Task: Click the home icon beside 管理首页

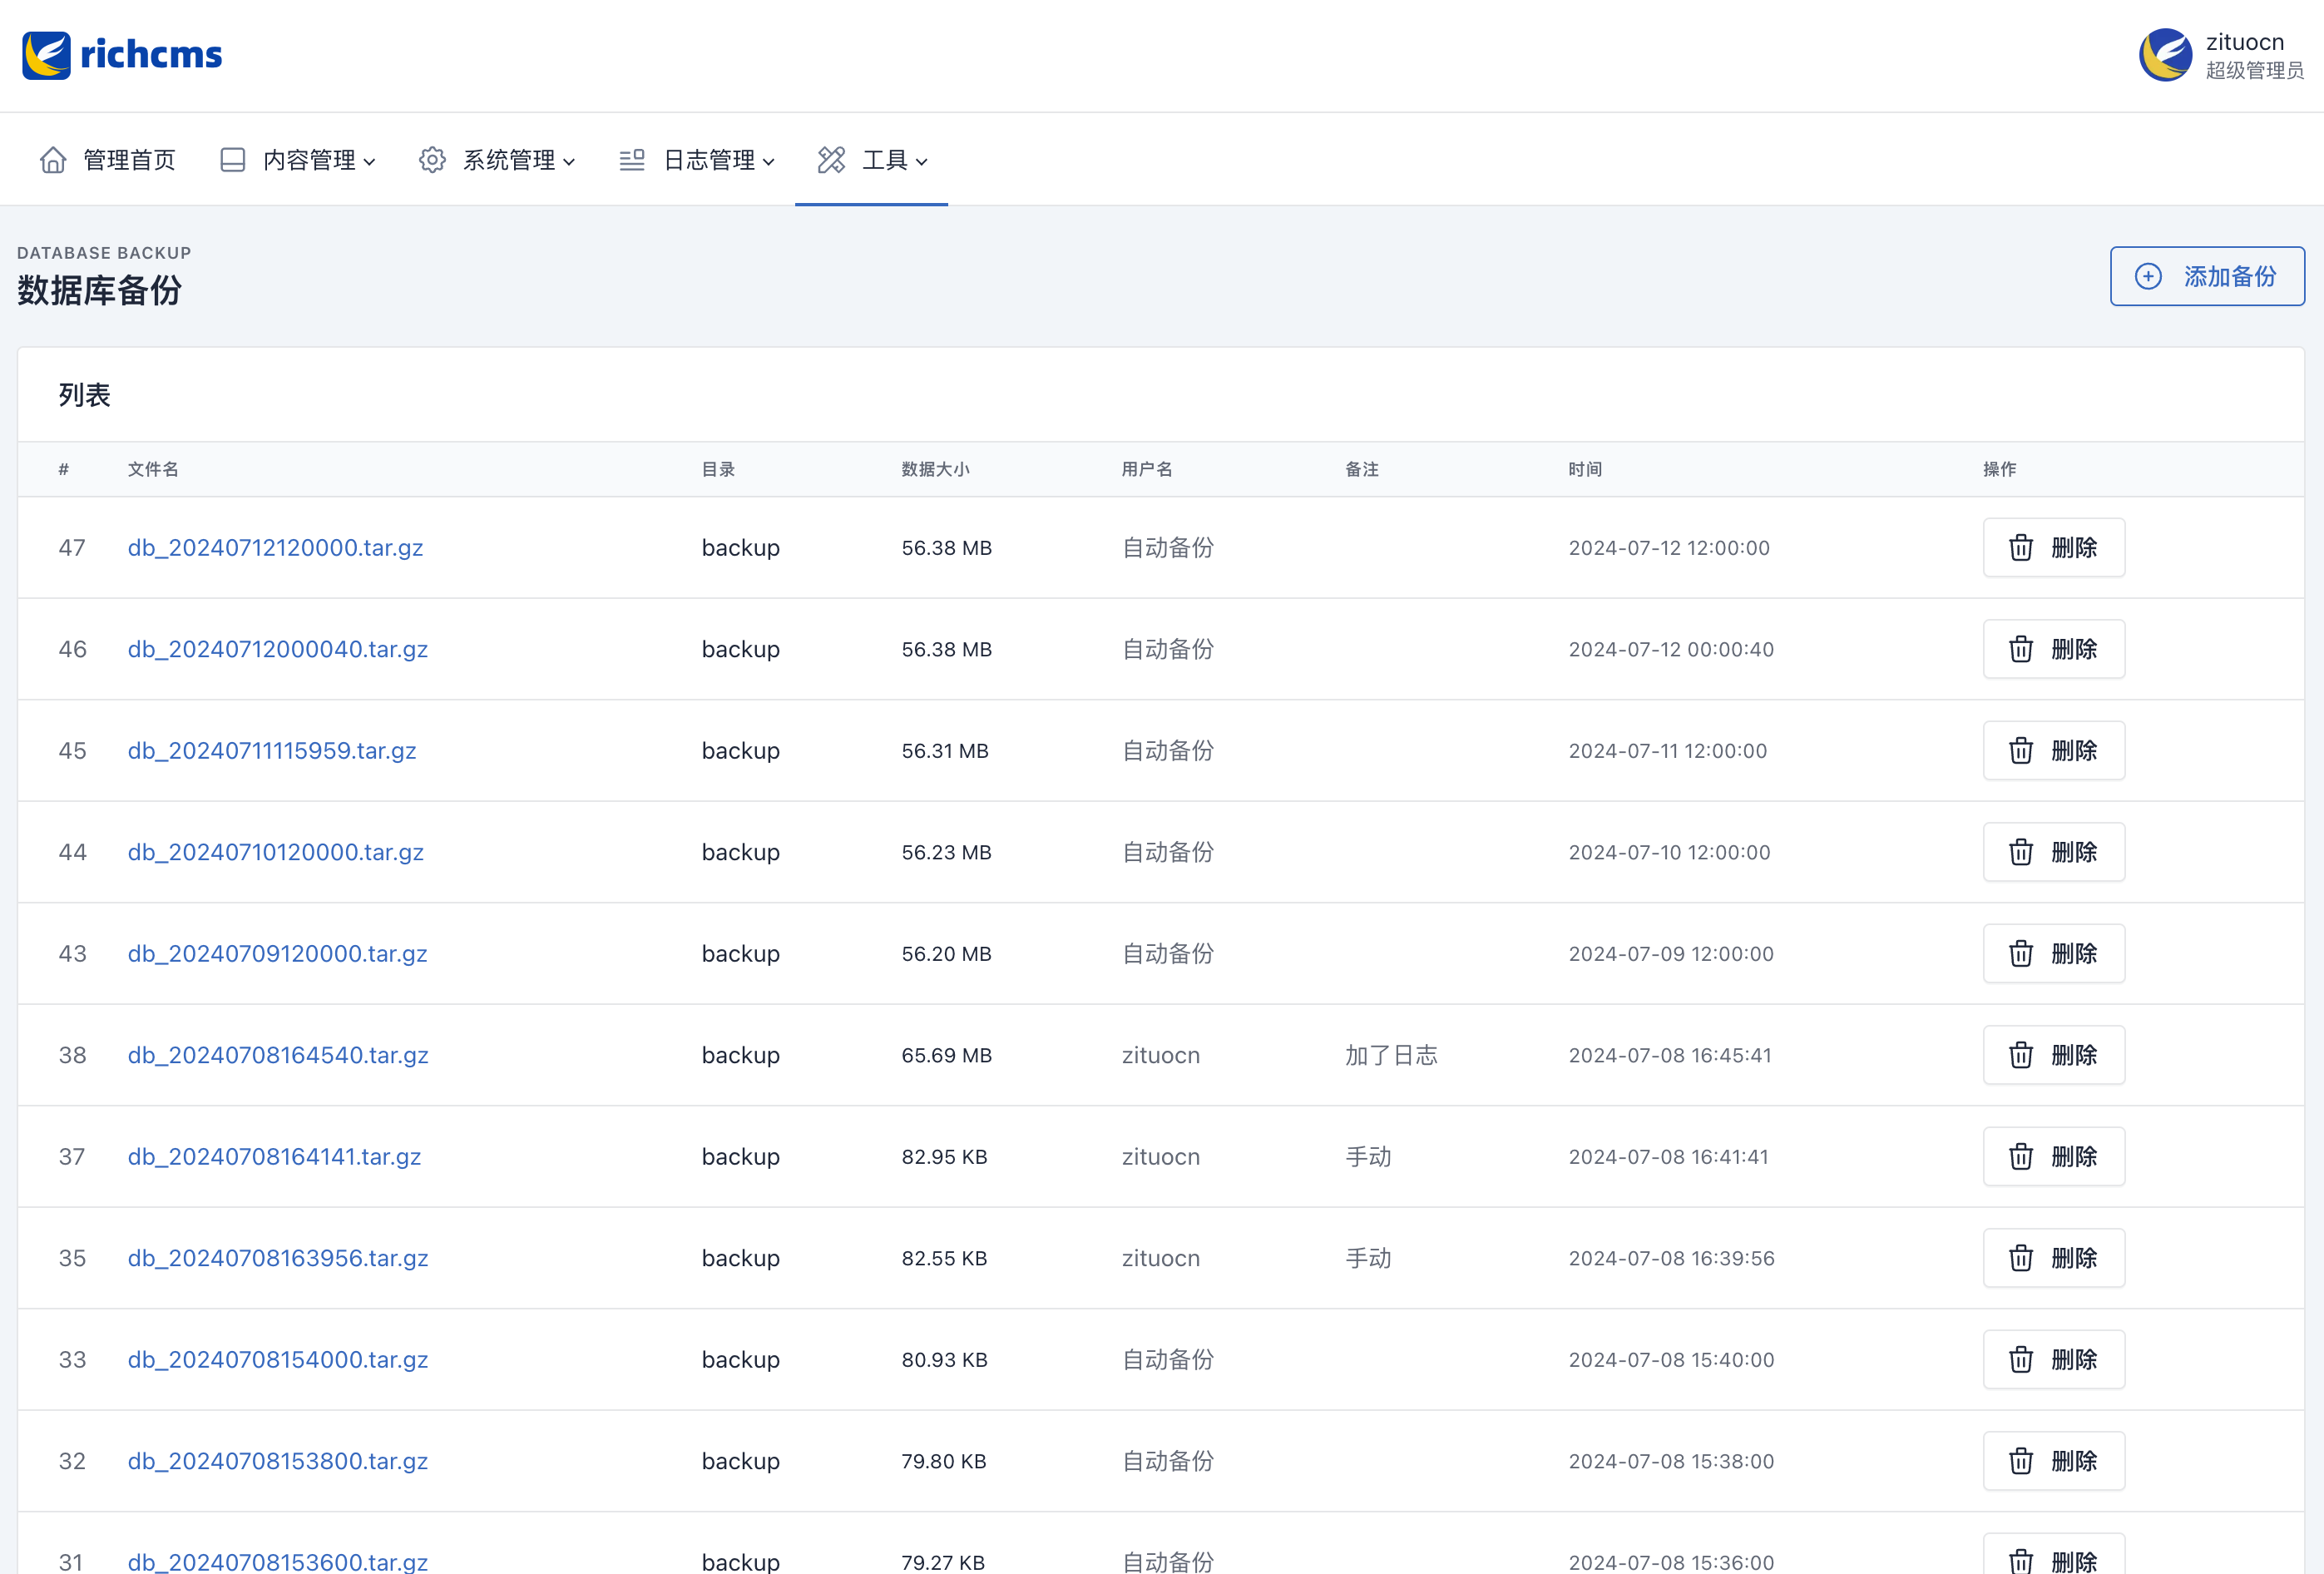Action: (x=53, y=160)
